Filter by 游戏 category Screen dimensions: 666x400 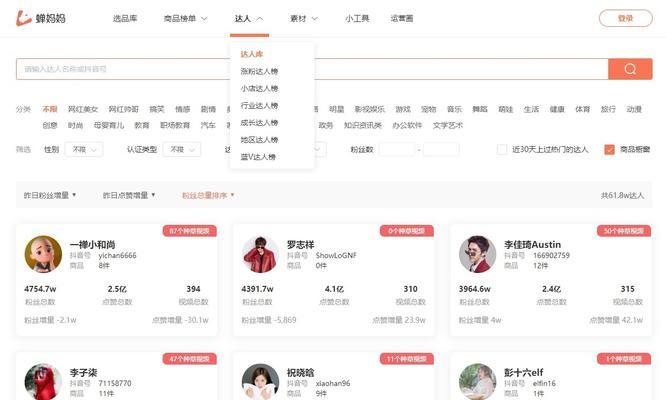[x=403, y=109]
